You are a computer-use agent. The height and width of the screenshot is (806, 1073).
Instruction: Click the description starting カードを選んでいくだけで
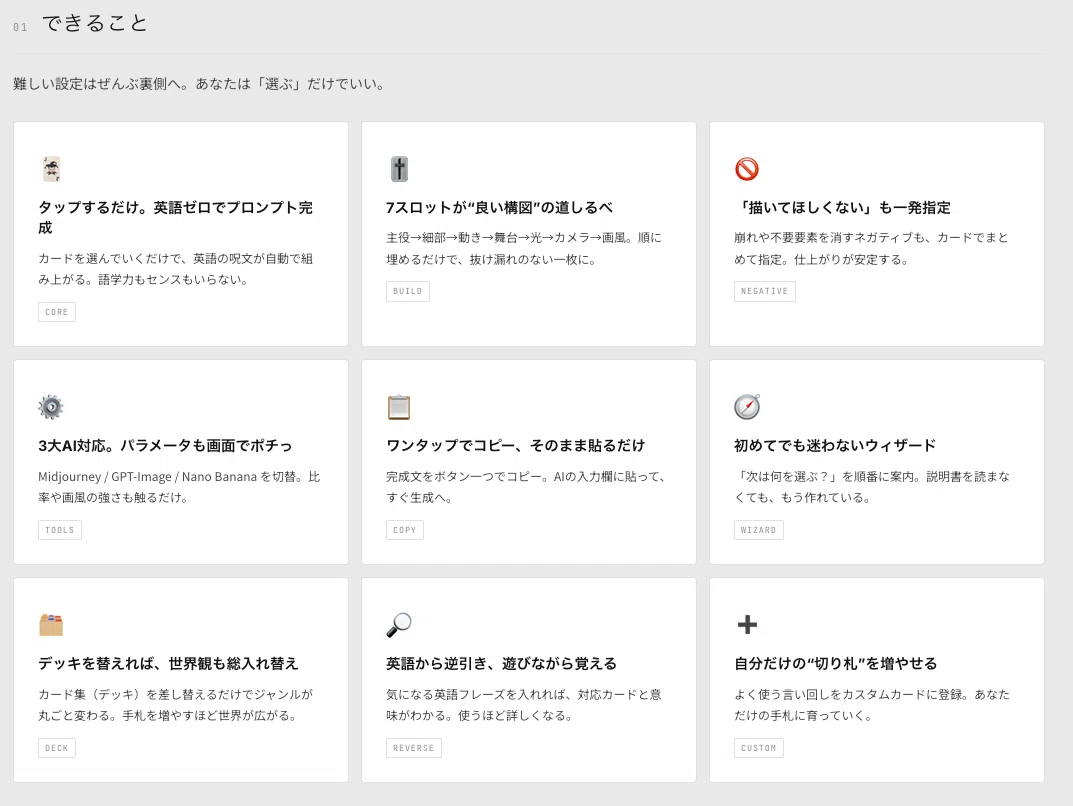pos(176,269)
